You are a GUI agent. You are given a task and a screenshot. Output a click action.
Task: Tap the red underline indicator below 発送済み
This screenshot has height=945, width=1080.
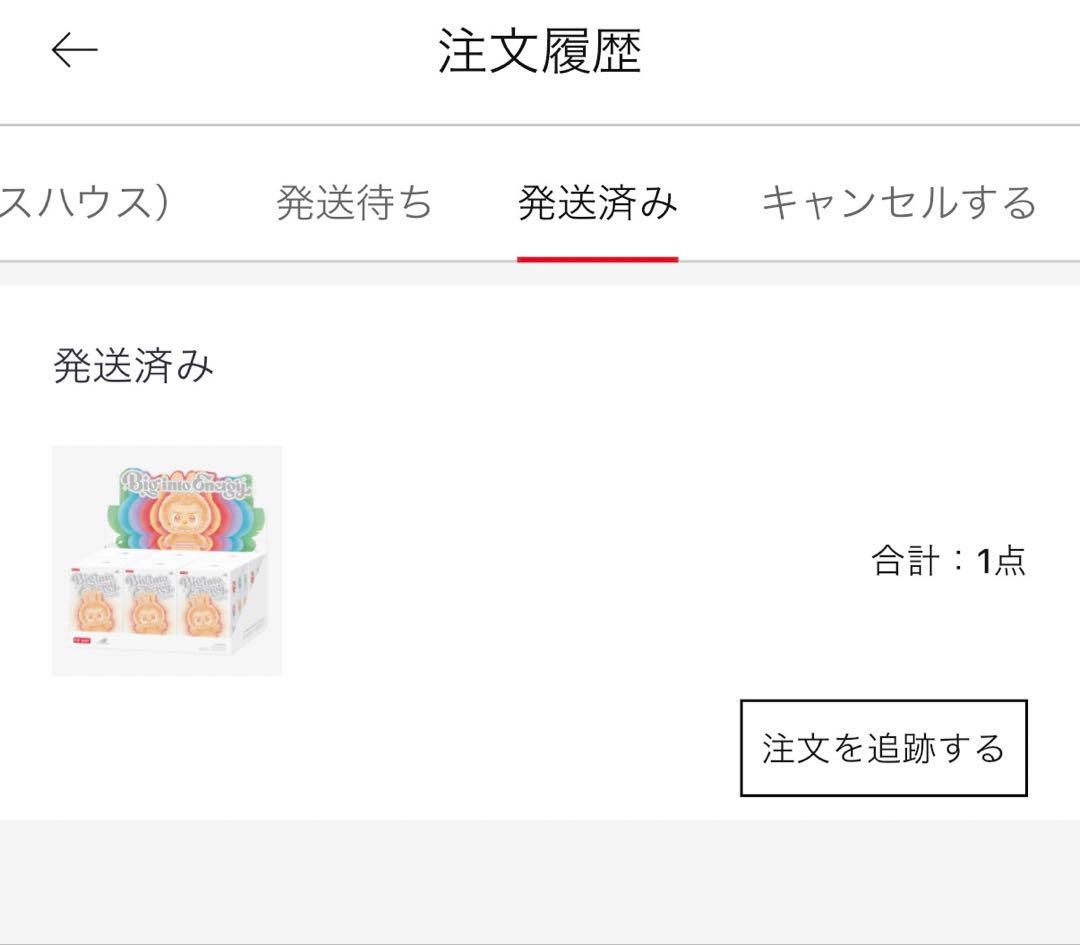[x=597, y=256]
